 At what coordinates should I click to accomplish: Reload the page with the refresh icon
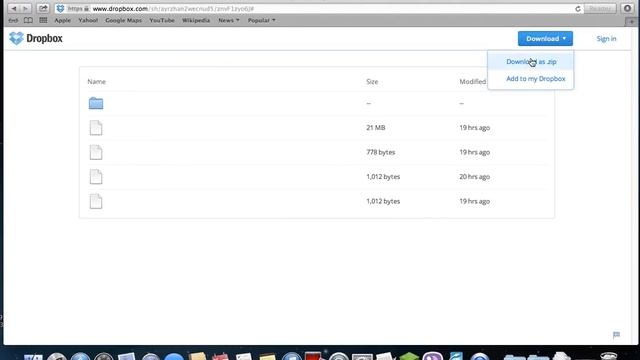point(578,9)
